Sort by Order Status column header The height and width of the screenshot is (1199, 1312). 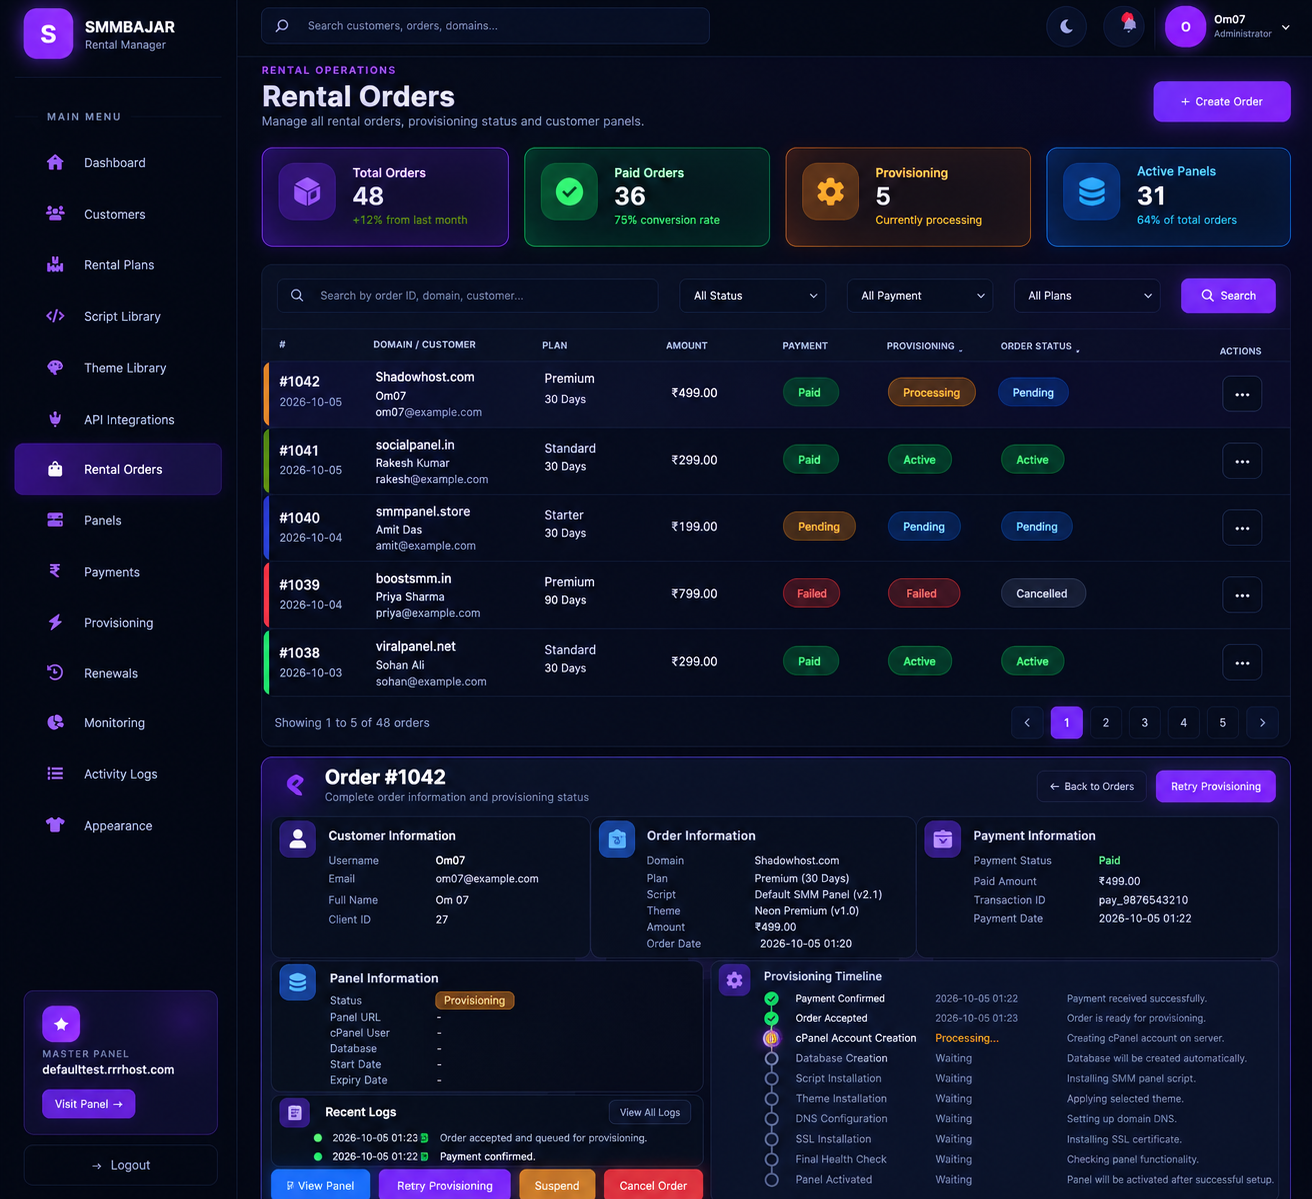point(1040,346)
